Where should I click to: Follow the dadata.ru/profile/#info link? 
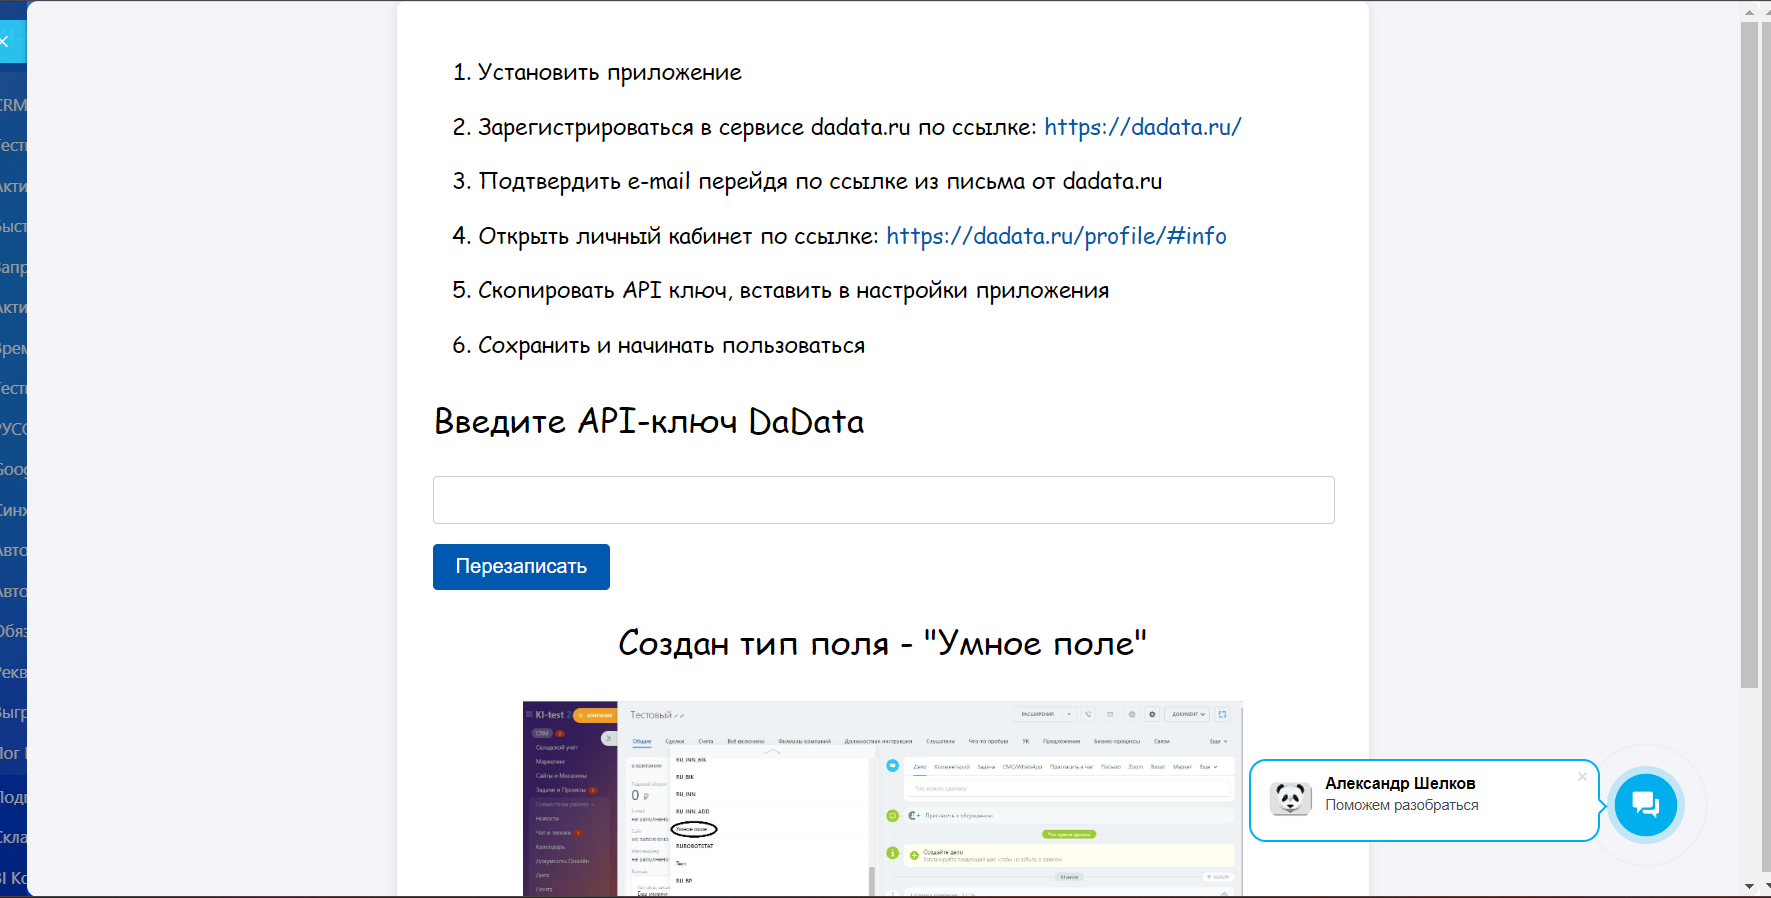(x=1056, y=236)
